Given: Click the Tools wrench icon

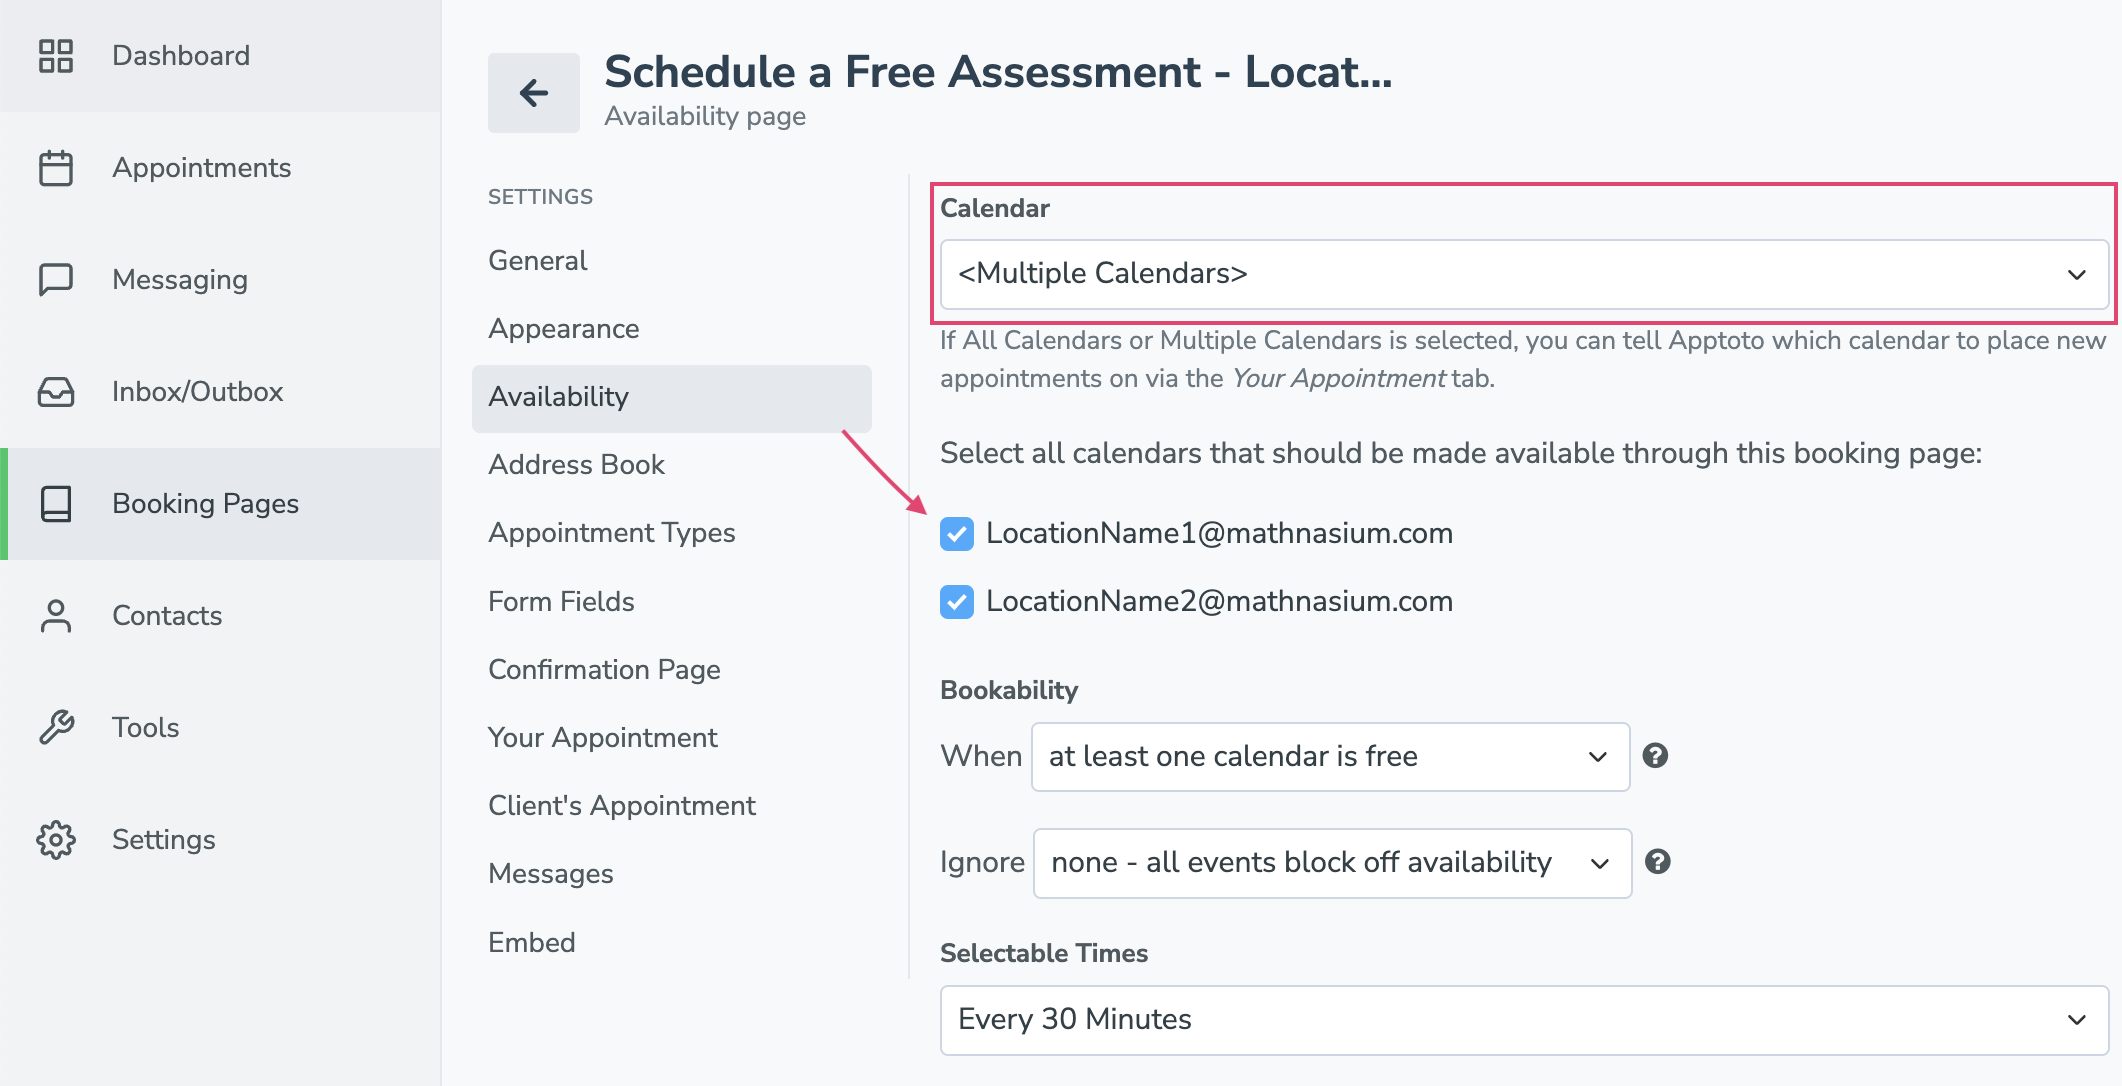Looking at the screenshot, I should click(56, 728).
